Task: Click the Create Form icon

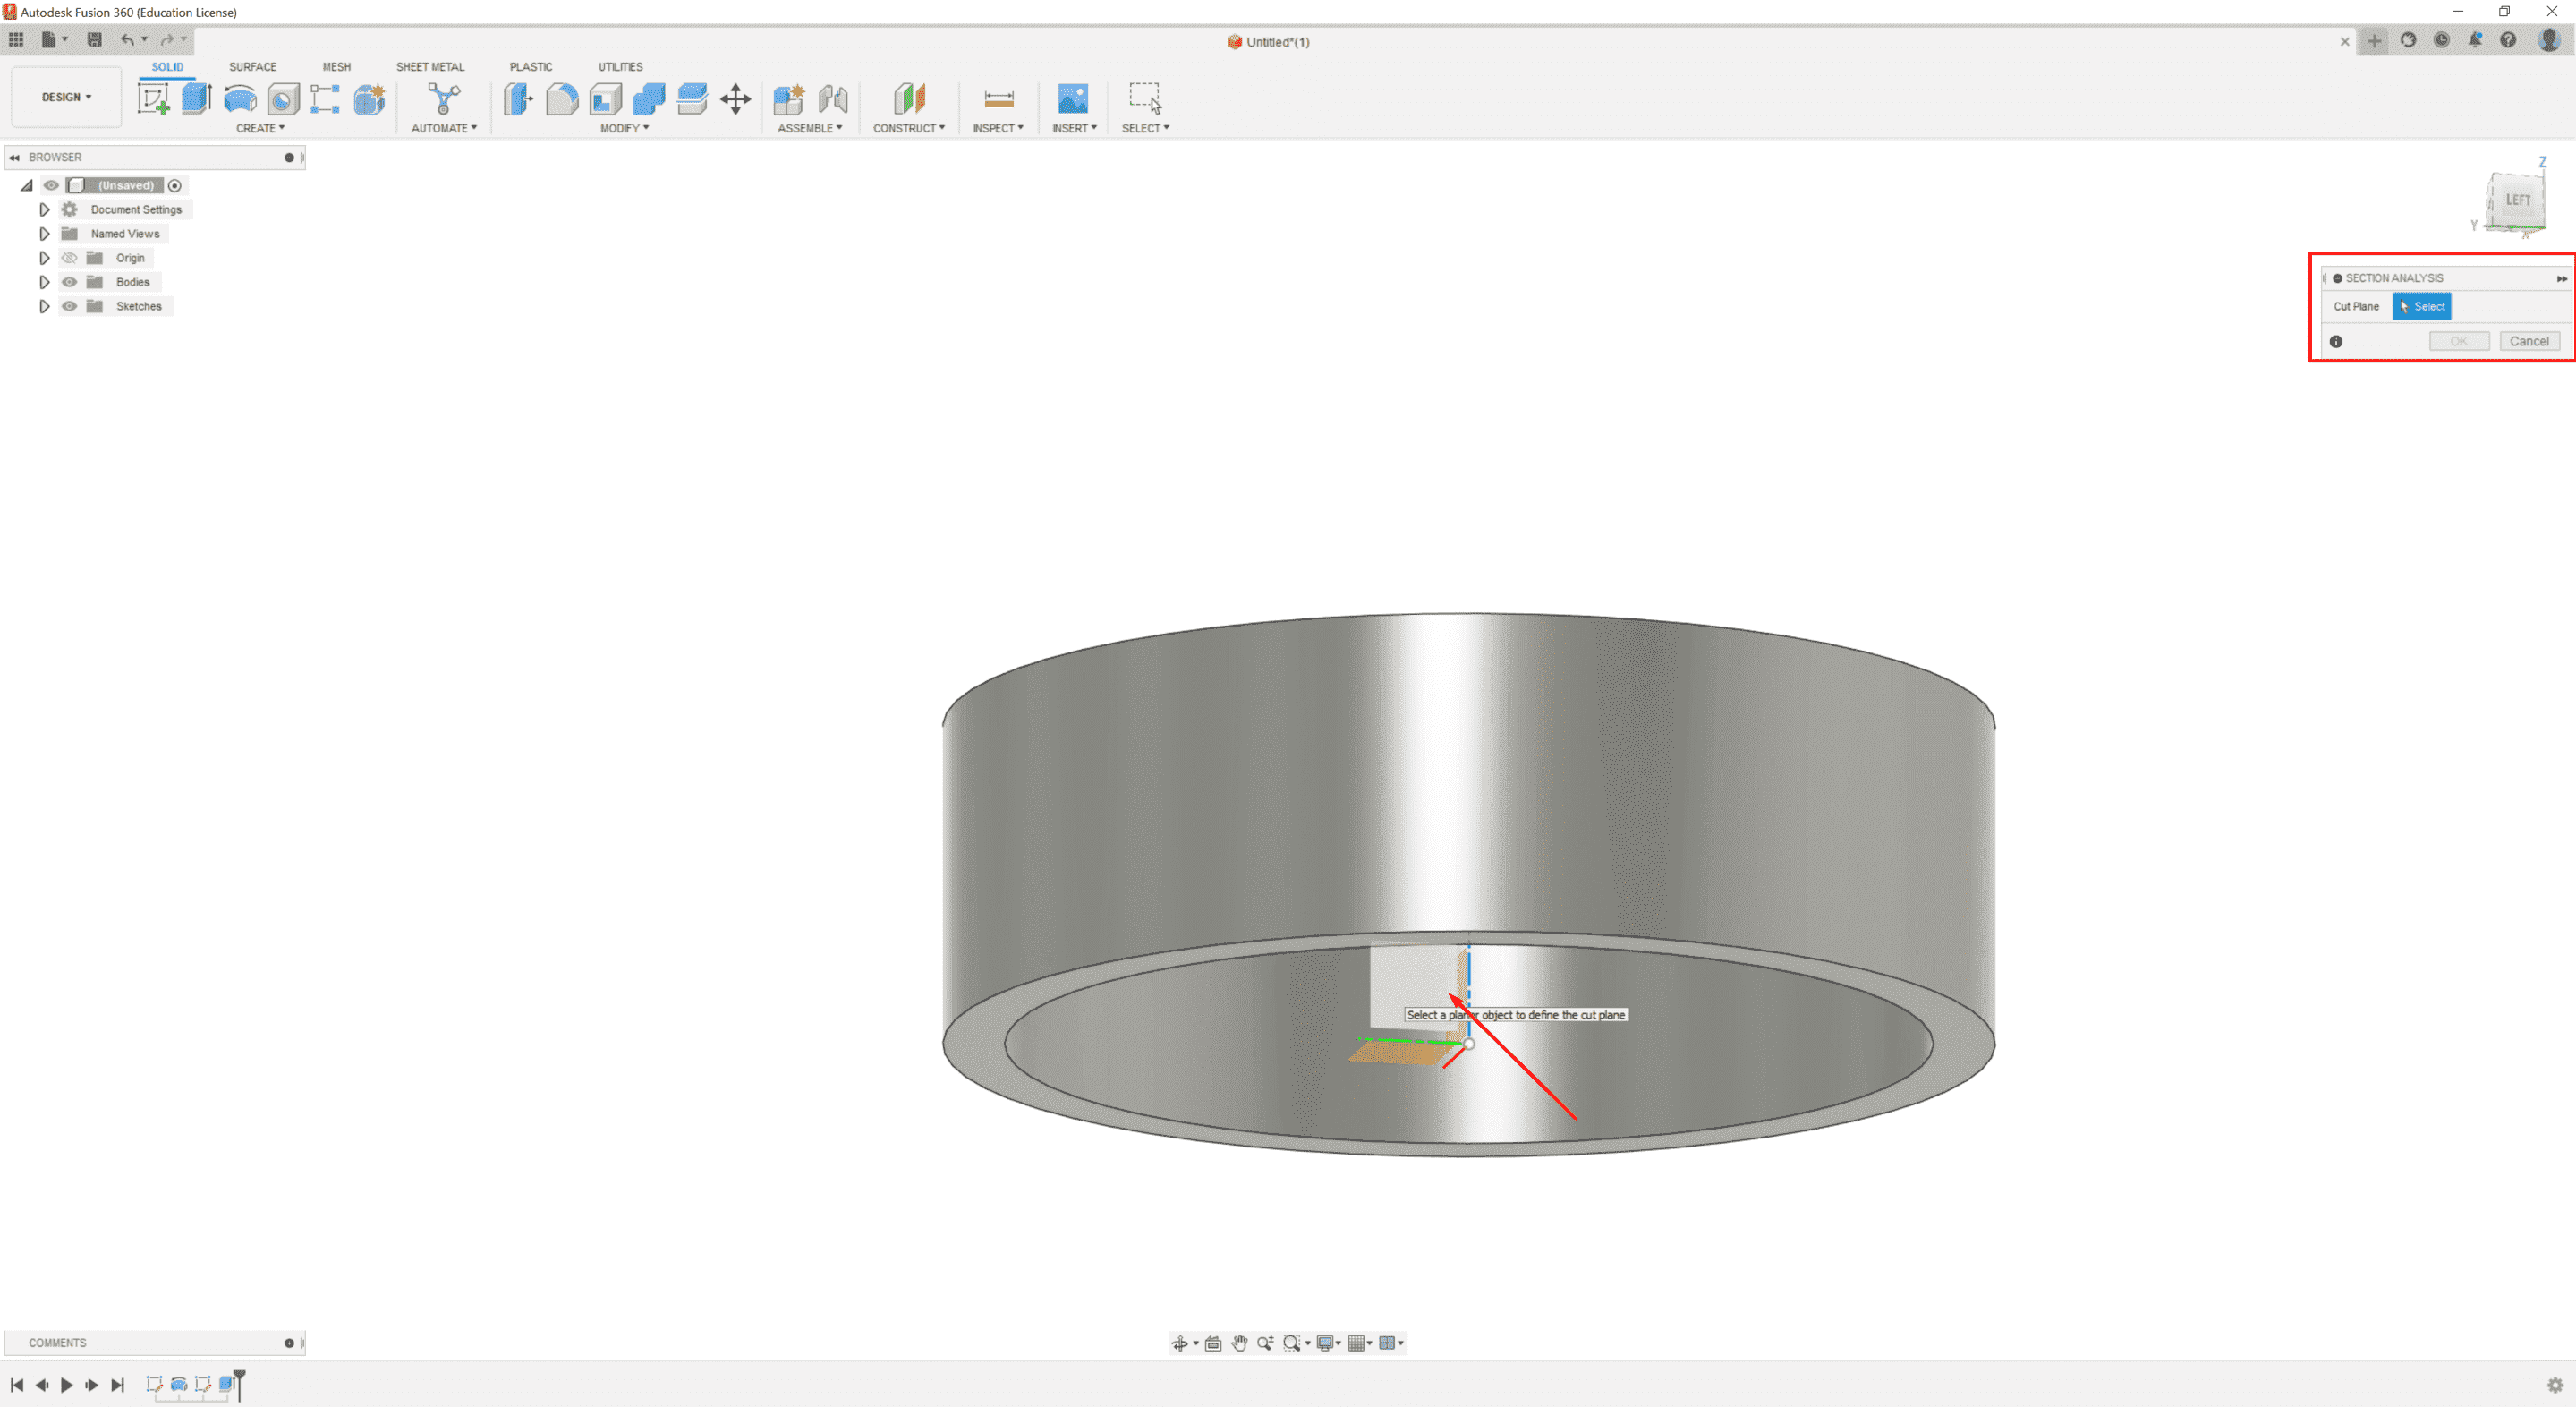Action: [x=369, y=98]
